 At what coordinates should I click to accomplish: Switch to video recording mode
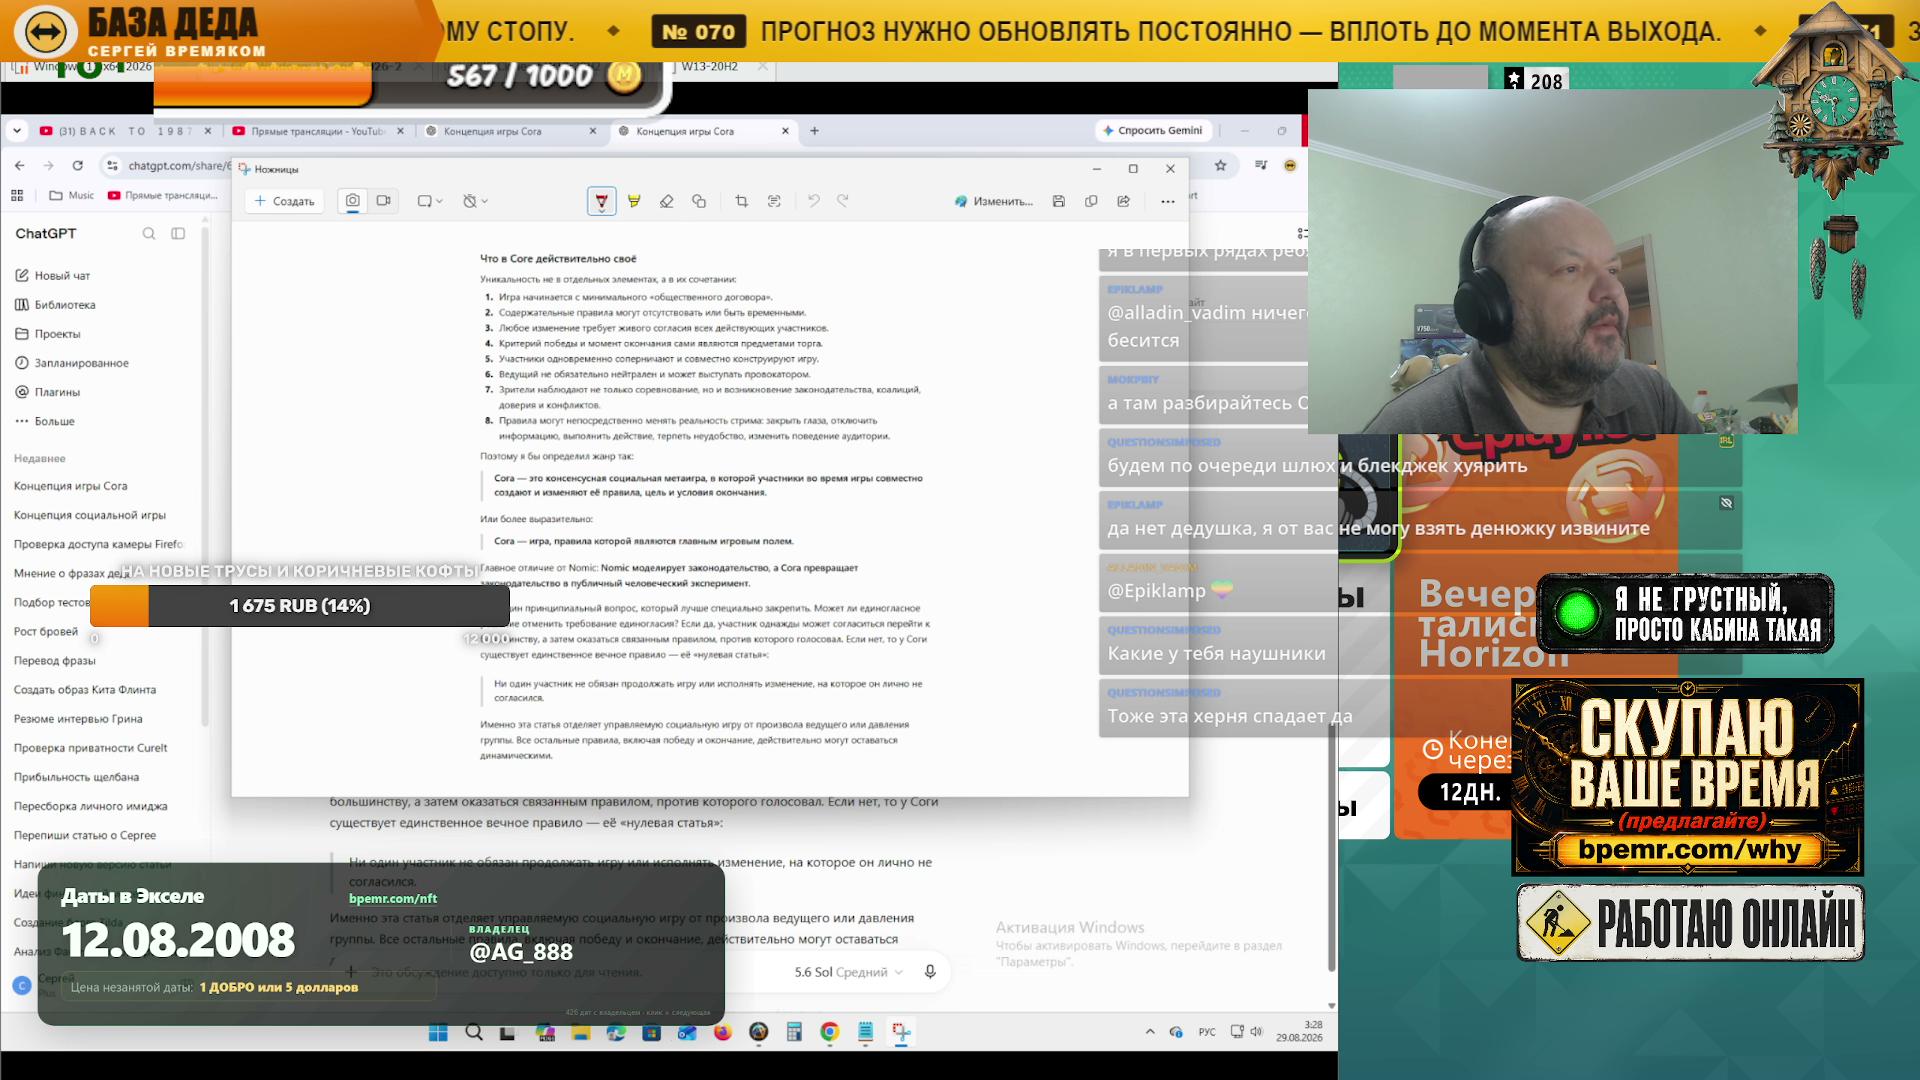coord(383,201)
